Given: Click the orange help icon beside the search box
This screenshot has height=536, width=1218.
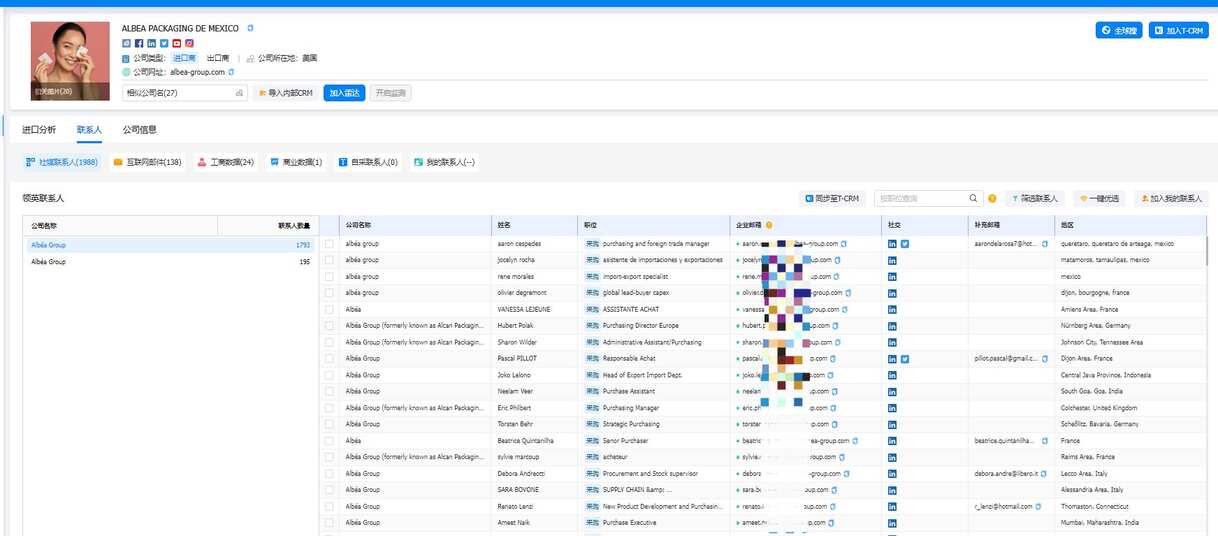Looking at the screenshot, I should 992,198.
